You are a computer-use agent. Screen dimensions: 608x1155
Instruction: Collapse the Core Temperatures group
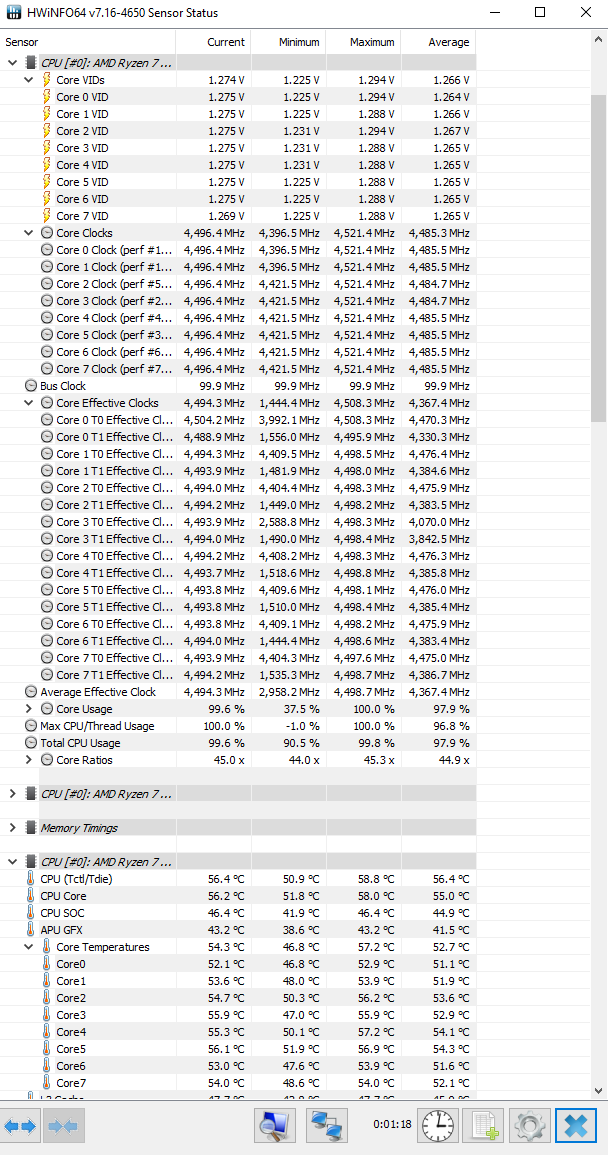[29, 947]
